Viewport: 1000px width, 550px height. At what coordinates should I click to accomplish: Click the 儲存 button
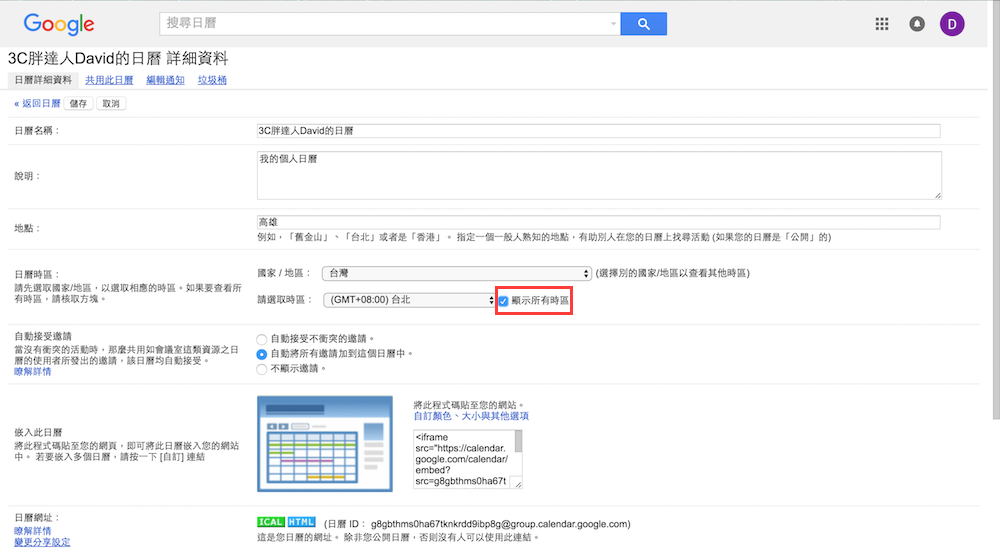click(x=78, y=103)
